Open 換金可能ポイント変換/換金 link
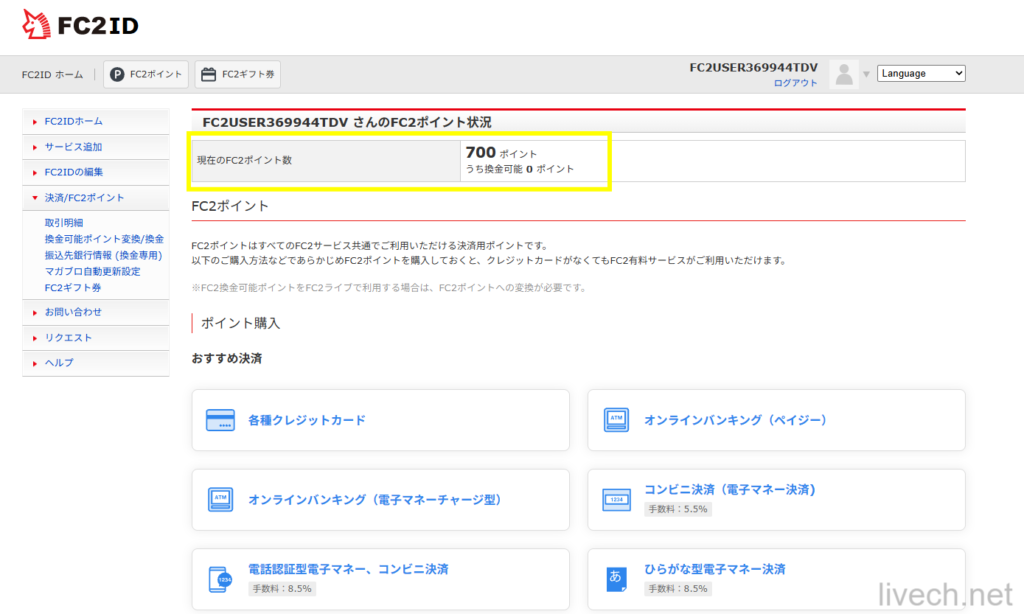Viewport: 1024px width, 614px height. [x=104, y=239]
